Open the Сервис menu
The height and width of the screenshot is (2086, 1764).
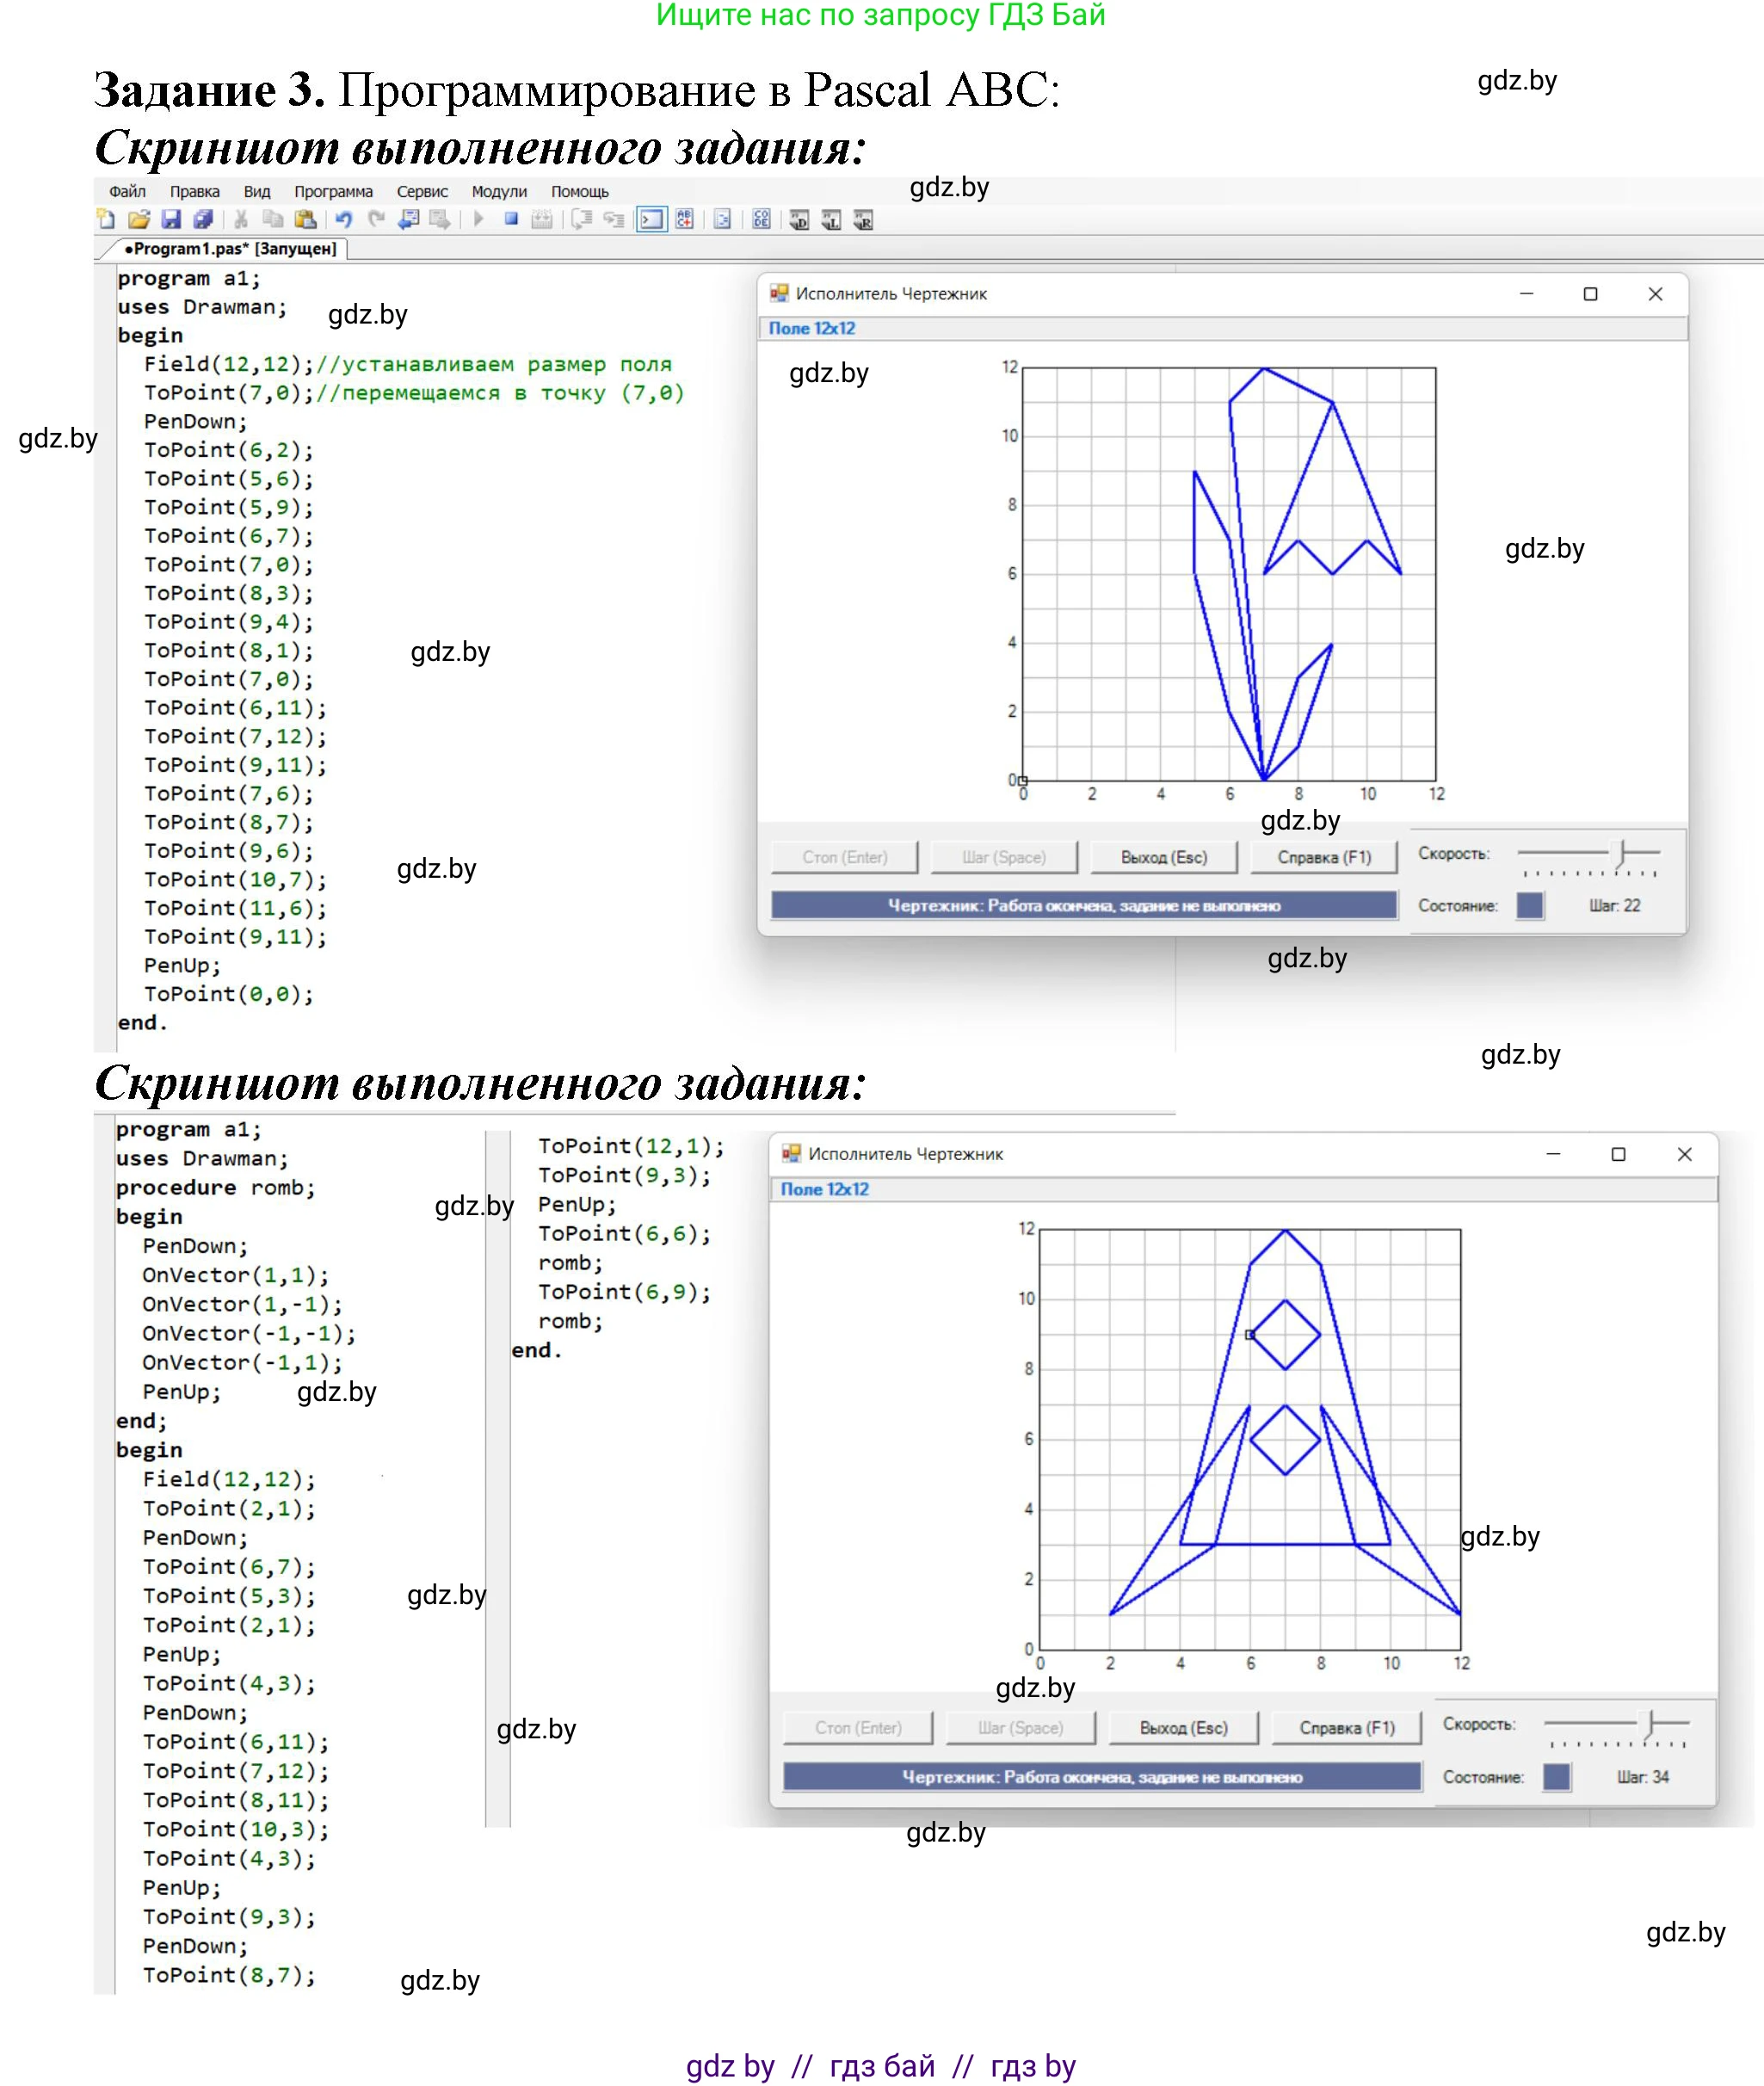[422, 191]
